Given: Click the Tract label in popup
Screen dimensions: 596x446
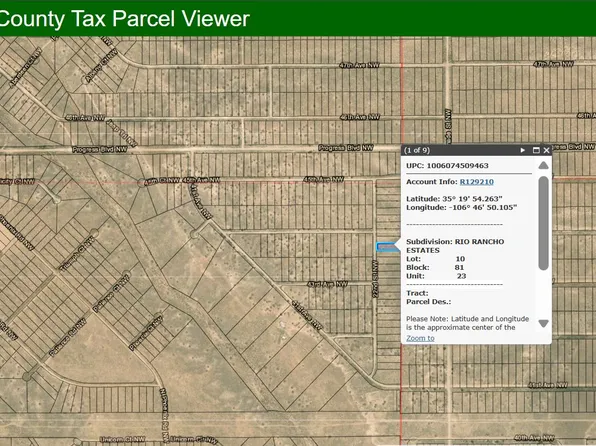Looking at the screenshot, I should click(x=417, y=293).
